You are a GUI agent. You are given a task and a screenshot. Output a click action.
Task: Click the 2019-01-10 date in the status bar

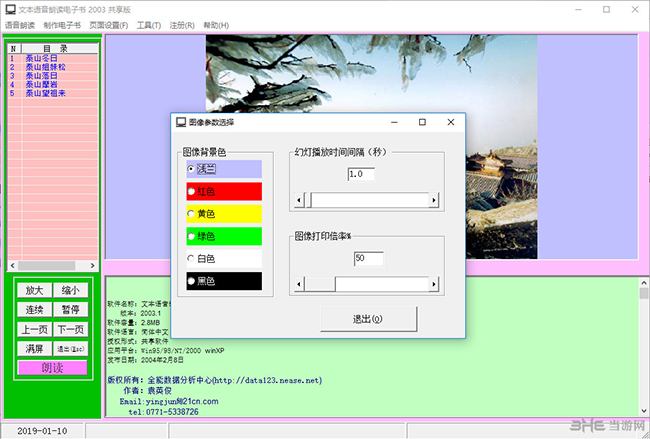tap(42, 431)
